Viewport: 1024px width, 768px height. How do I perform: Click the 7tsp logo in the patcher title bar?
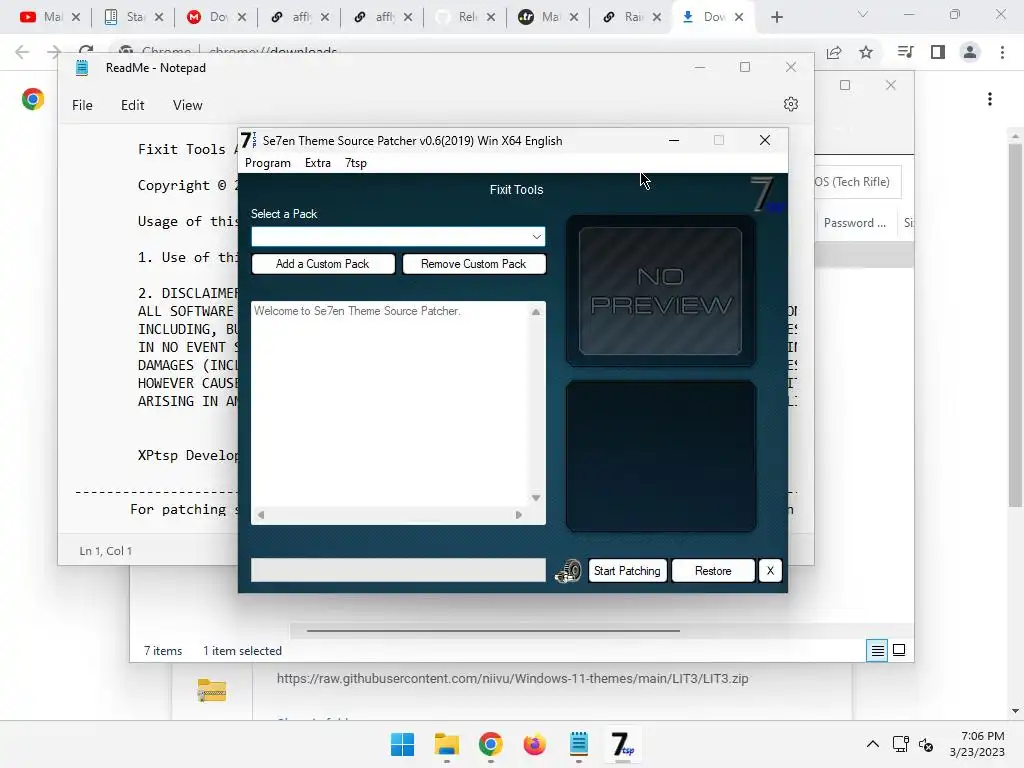pos(248,140)
